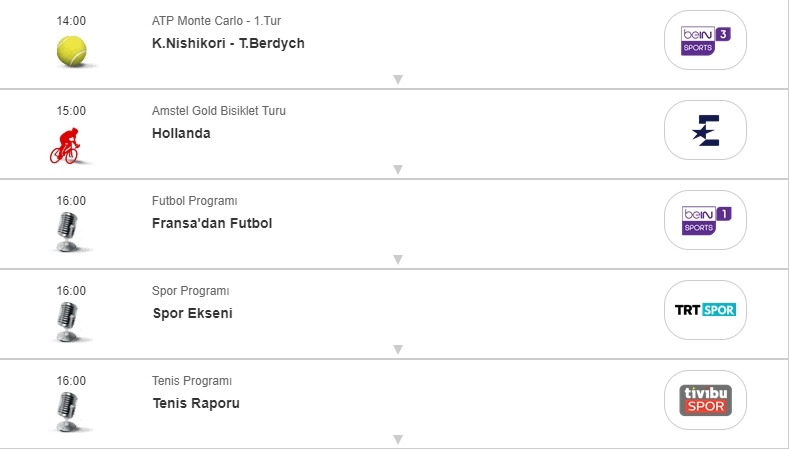The height and width of the screenshot is (449, 790).
Task: Open the beIN Sports 1 channel logo
Action: pos(705,220)
